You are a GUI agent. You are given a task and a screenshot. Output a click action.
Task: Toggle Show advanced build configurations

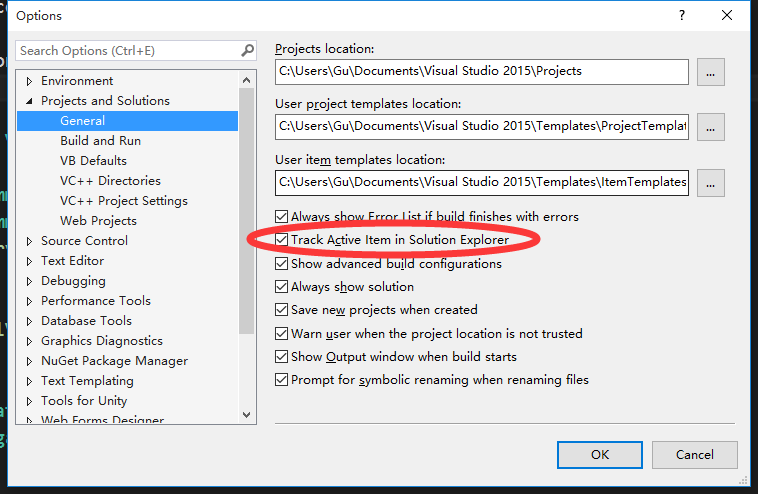click(x=283, y=264)
